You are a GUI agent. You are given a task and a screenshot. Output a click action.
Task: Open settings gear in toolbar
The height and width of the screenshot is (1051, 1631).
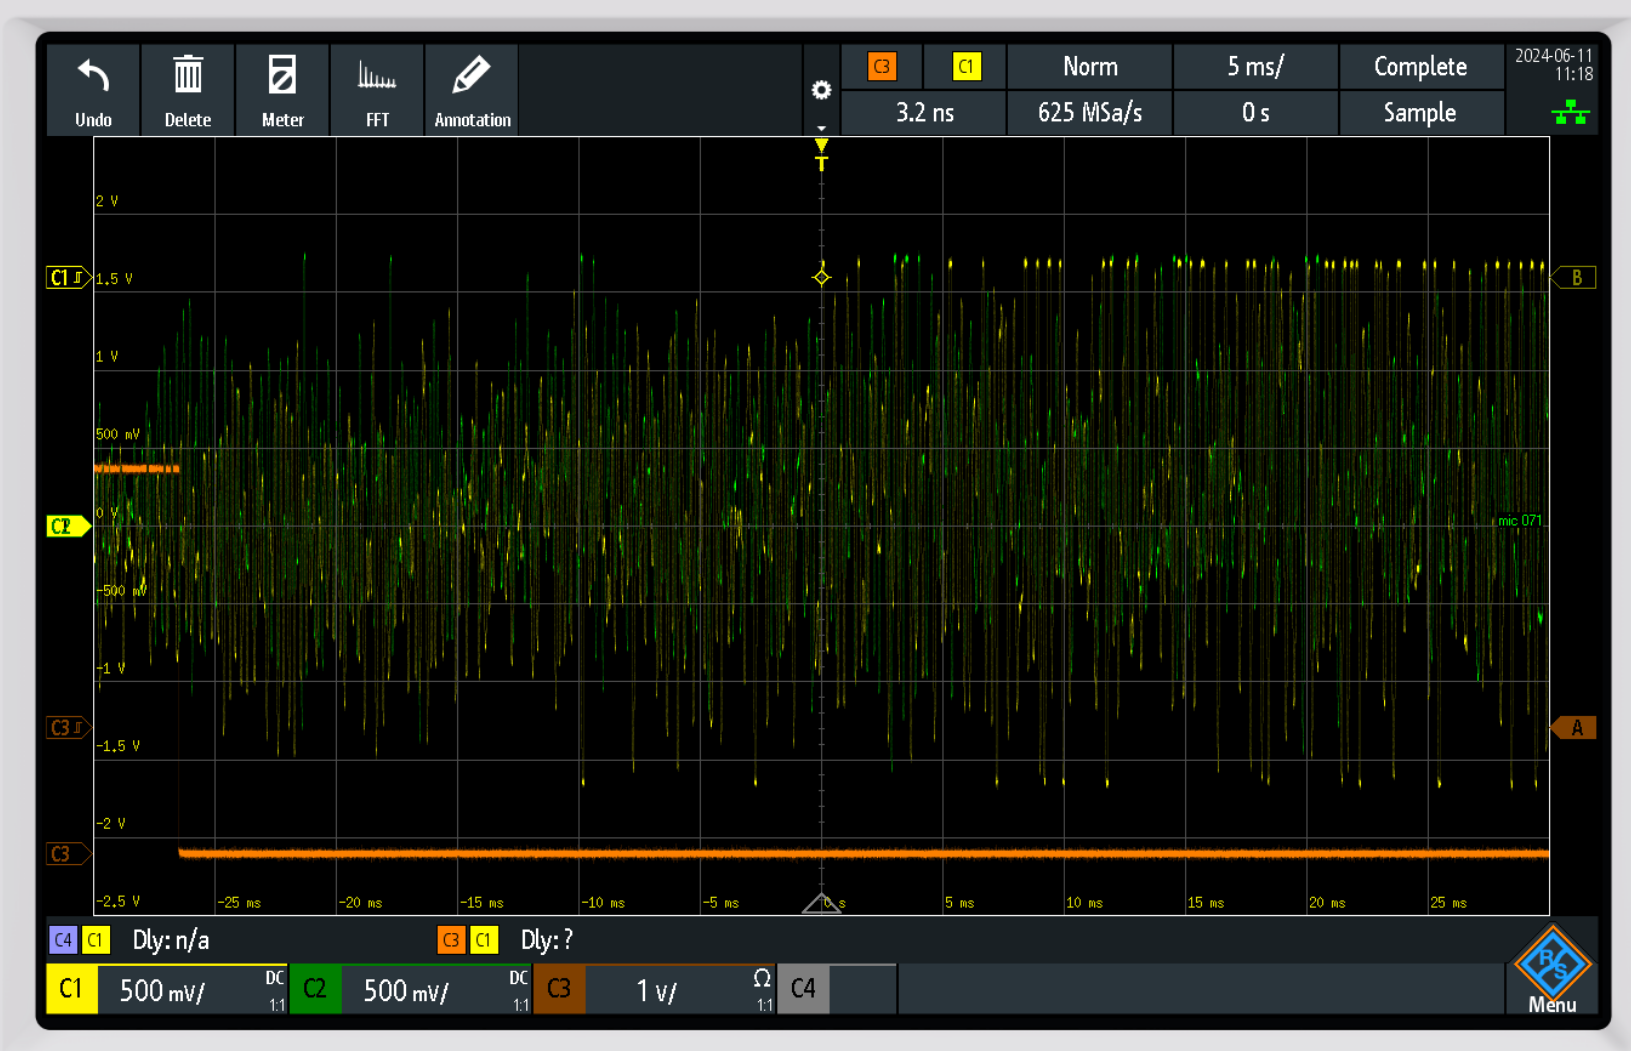(x=821, y=91)
